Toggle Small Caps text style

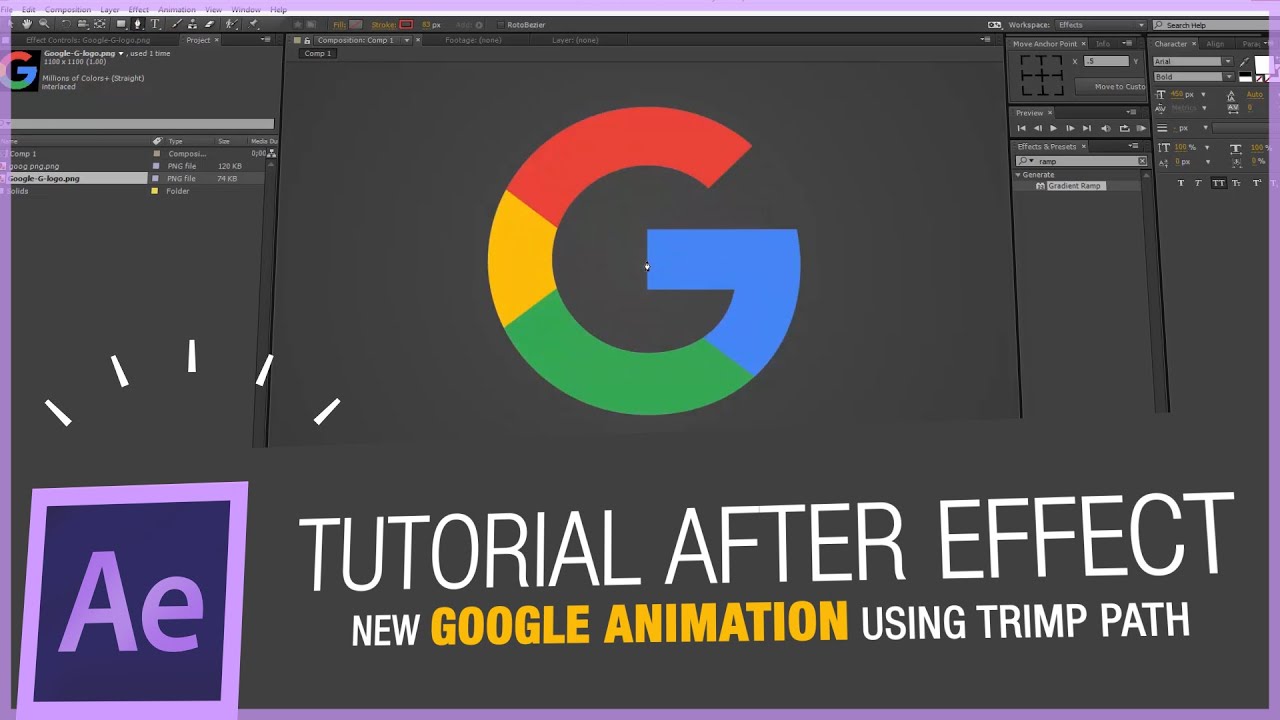tap(1236, 183)
